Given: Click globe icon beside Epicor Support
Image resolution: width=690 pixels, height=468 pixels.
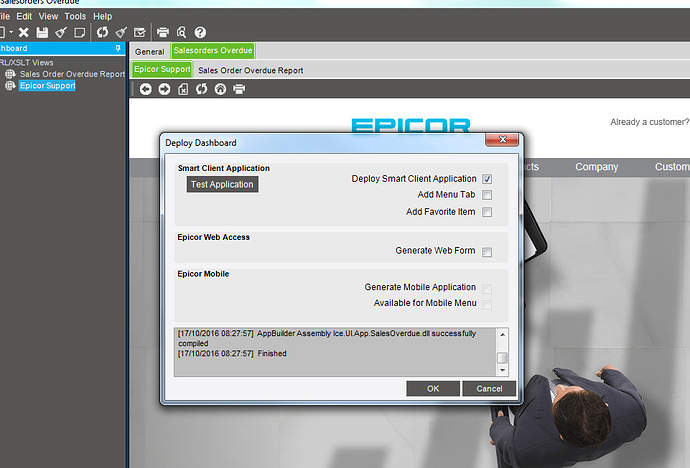Looking at the screenshot, I should [10, 85].
